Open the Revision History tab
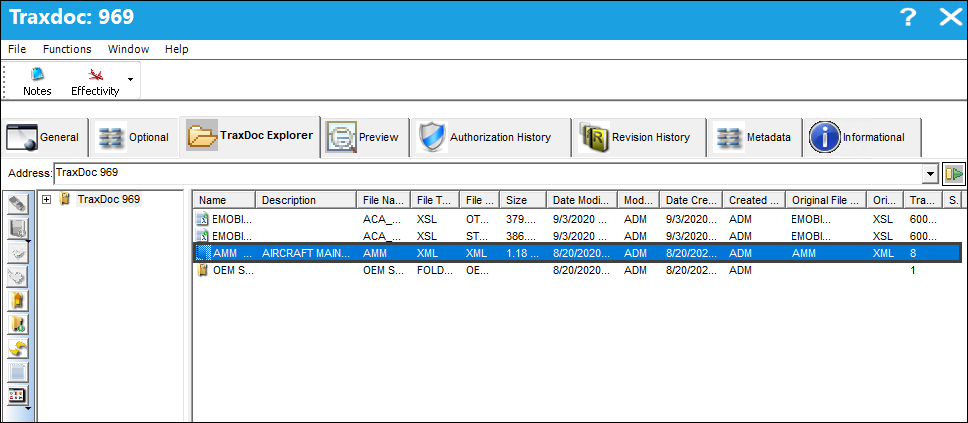 tap(638, 137)
